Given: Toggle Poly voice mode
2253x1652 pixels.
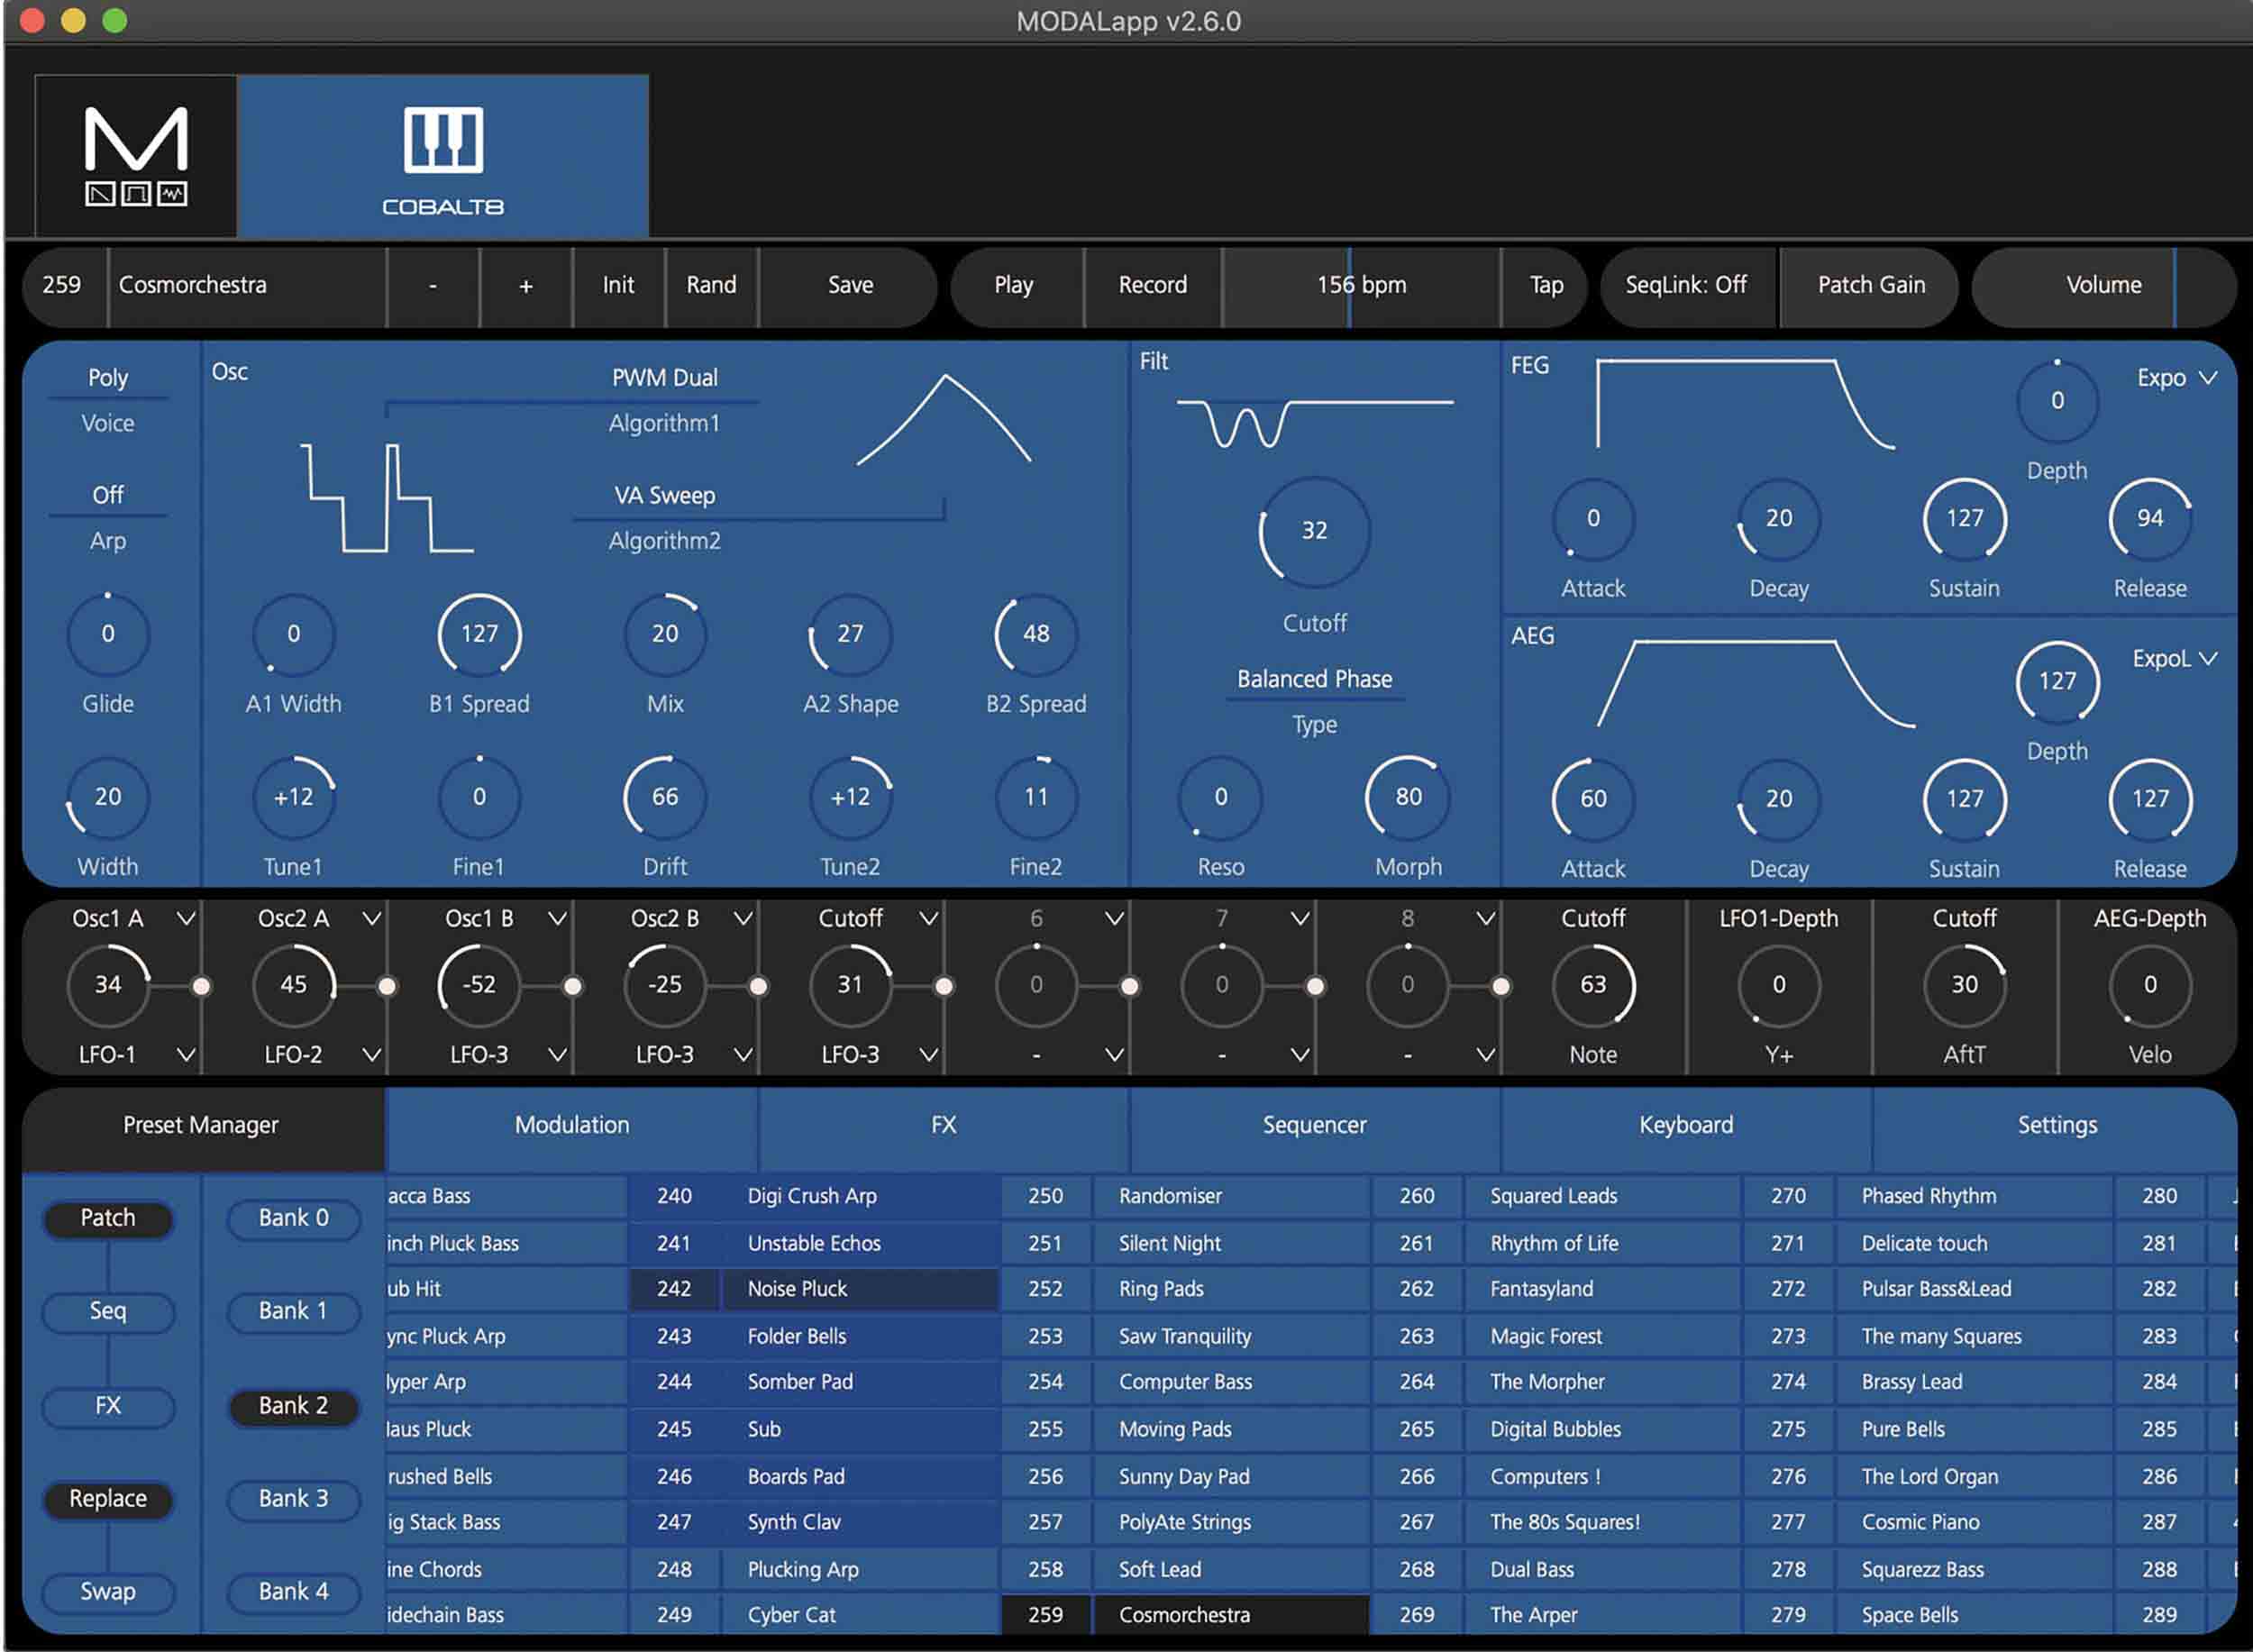Looking at the screenshot, I should point(107,376).
